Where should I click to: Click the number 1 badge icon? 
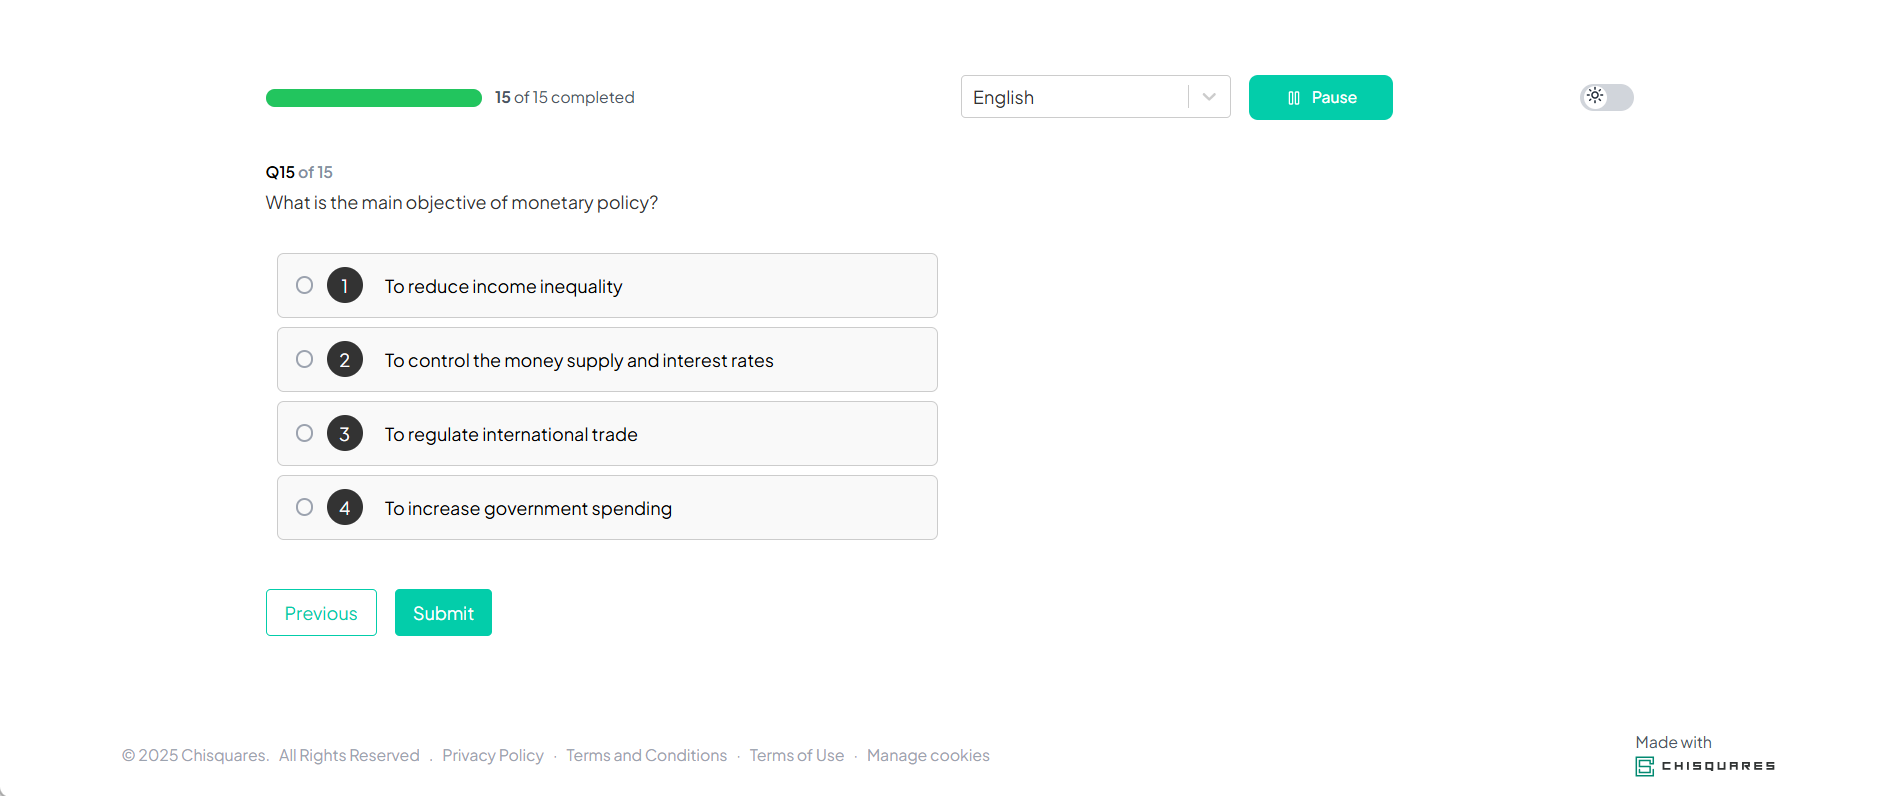[x=345, y=286]
